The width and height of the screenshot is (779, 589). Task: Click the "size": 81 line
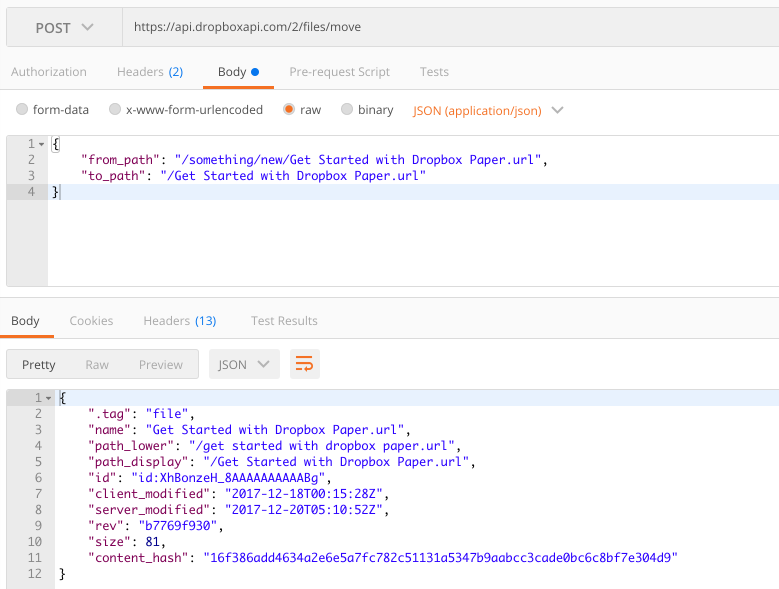127,542
